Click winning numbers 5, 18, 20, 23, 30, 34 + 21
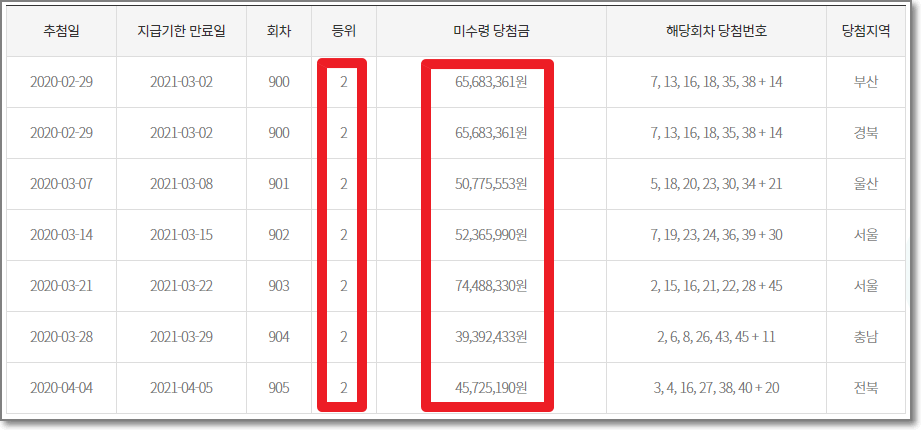Screen dimensions: 921x430 [x=716, y=184]
